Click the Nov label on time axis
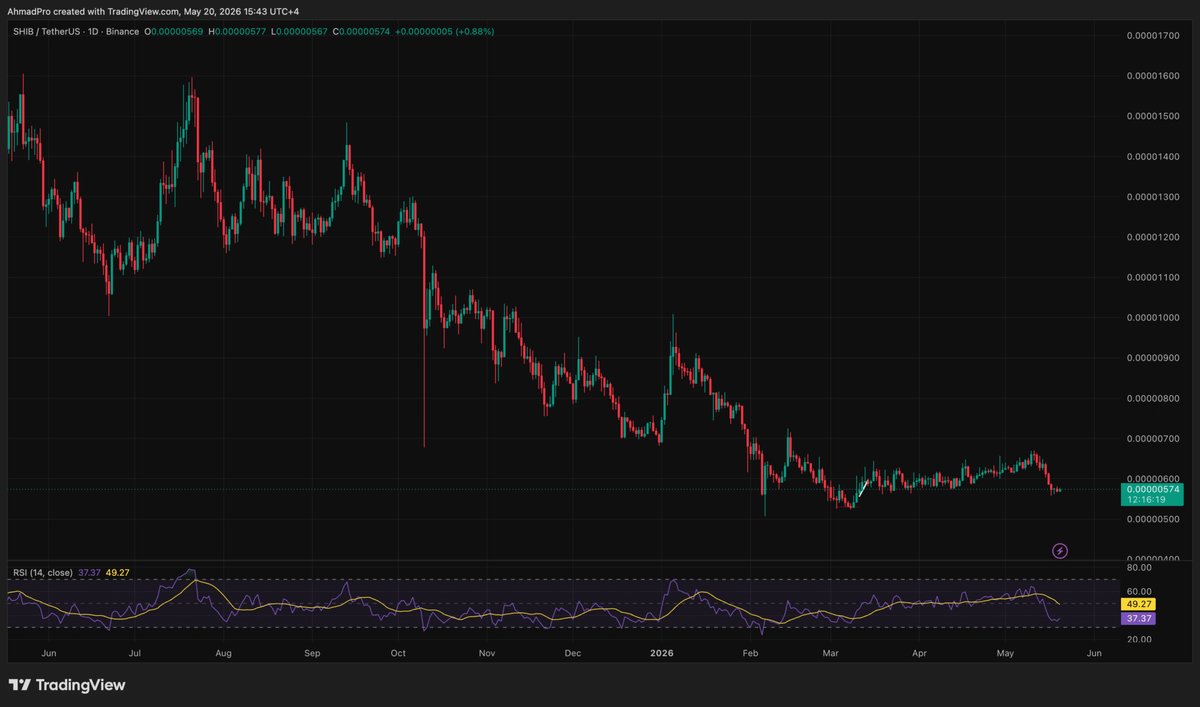This screenshot has height=707, width=1200. click(487, 652)
